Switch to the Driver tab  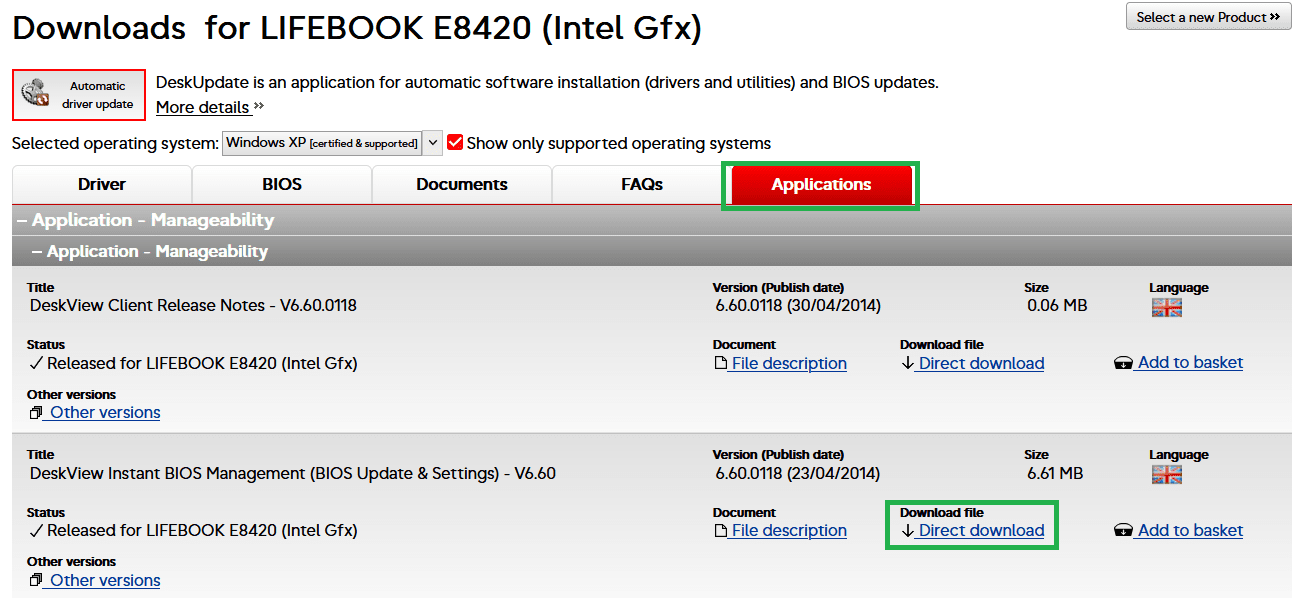(102, 185)
